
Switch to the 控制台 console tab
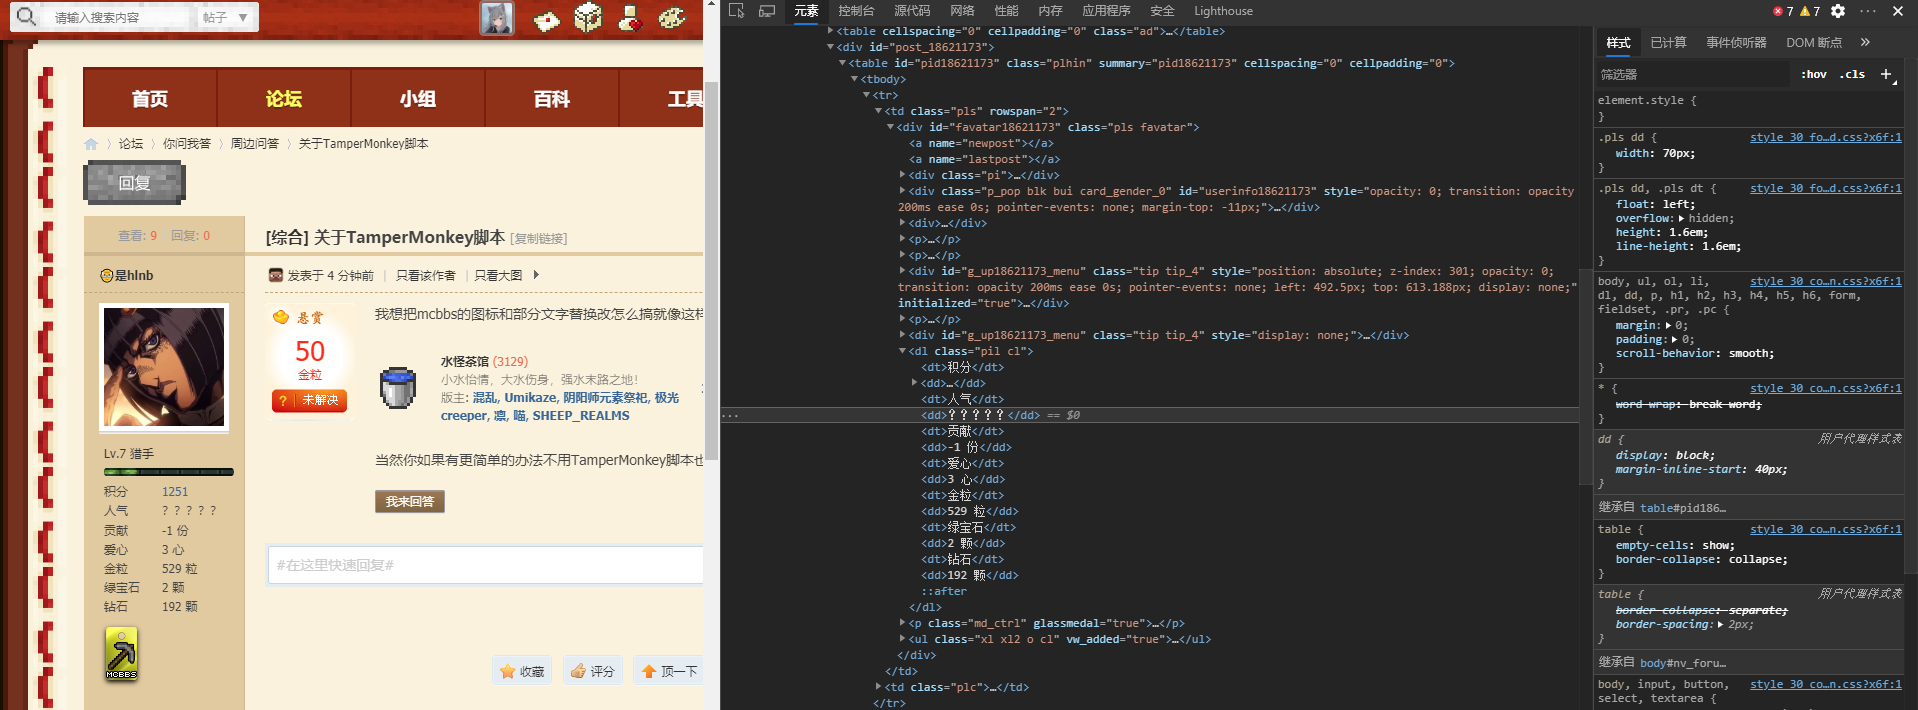click(x=856, y=11)
